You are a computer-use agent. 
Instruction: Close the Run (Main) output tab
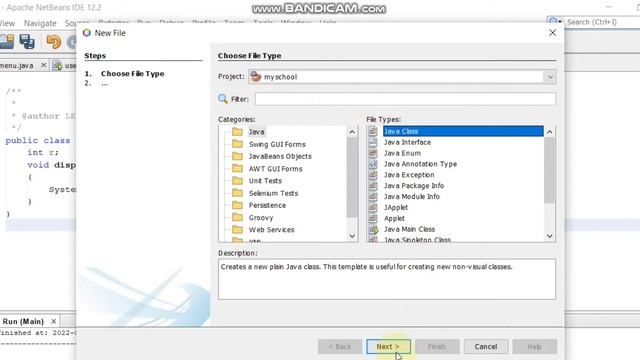point(53,321)
